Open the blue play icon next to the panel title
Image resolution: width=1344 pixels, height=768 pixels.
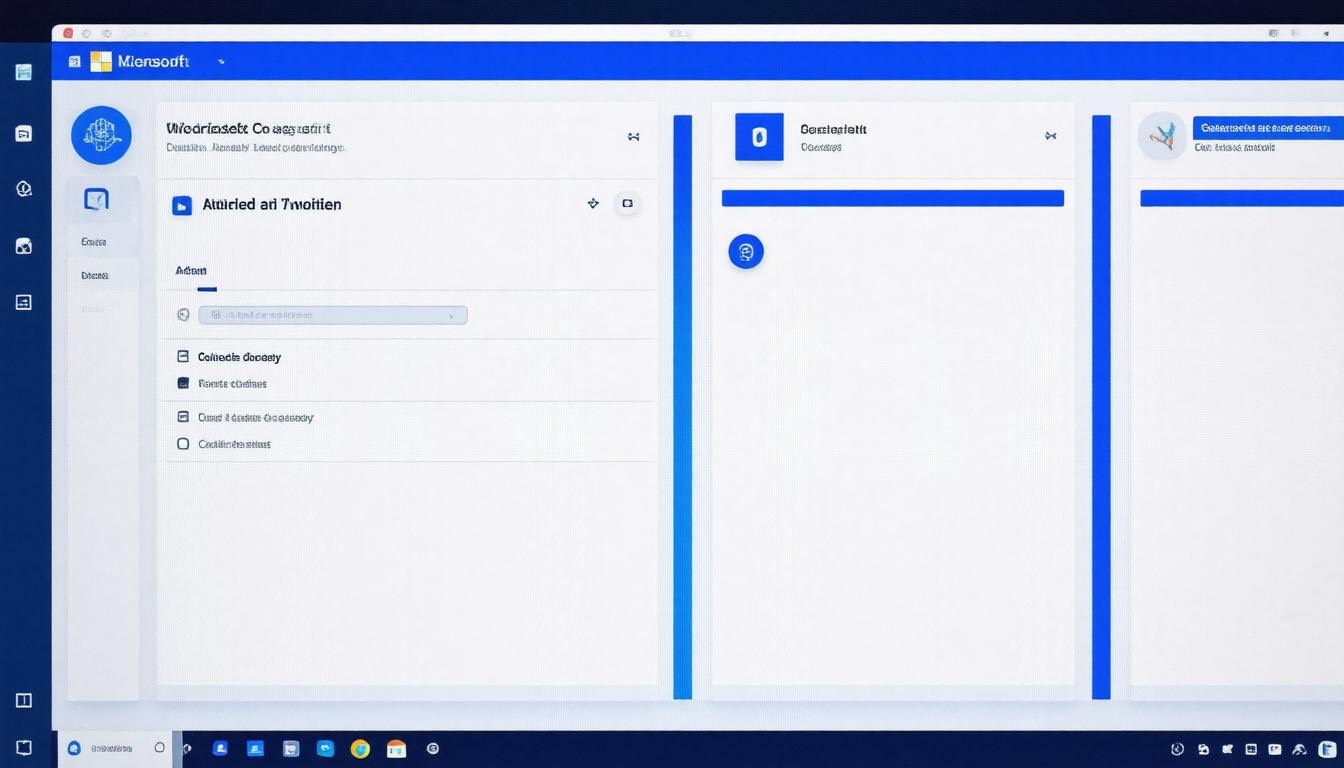(x=183, y=204)
